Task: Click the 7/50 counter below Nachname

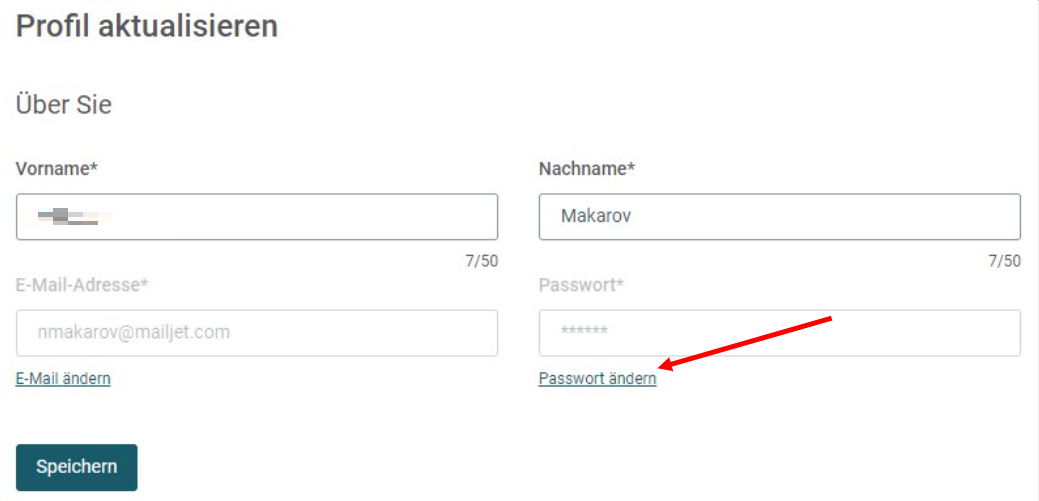Action: tap(1005, 261)
